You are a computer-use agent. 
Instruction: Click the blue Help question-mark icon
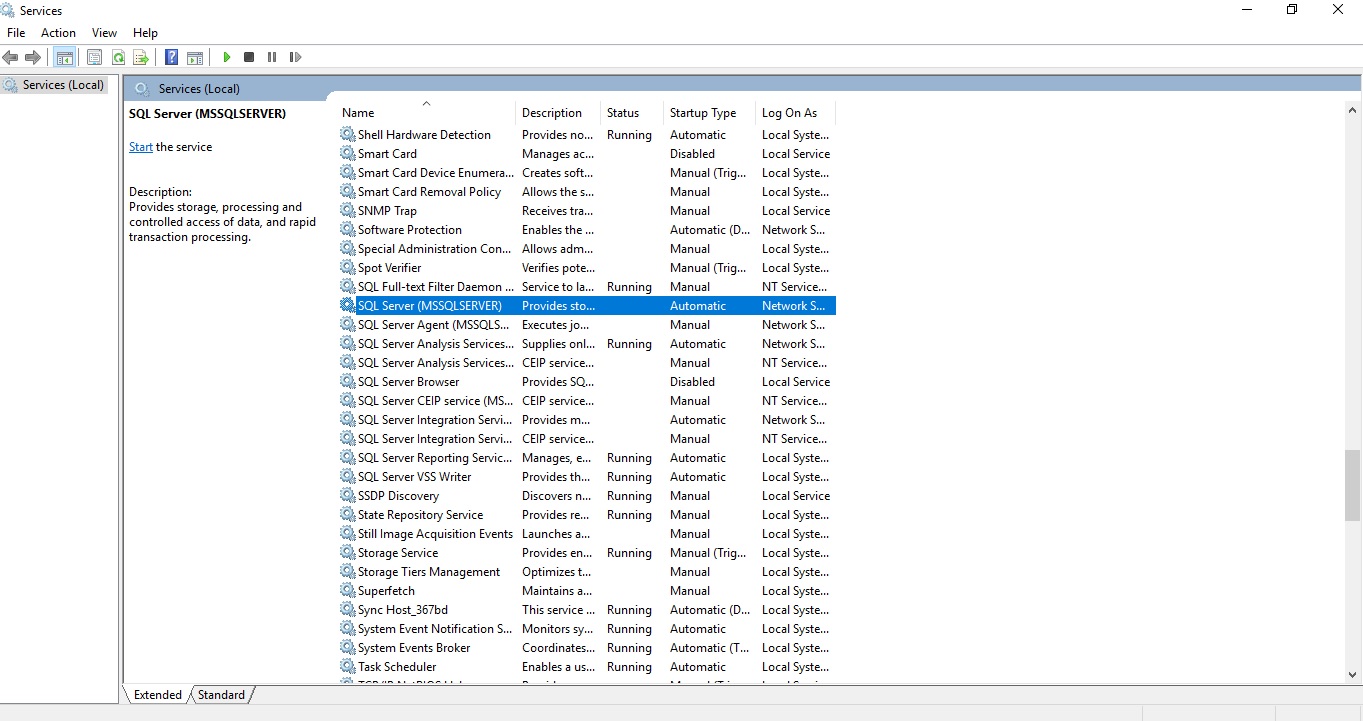[x=172, y=57]
